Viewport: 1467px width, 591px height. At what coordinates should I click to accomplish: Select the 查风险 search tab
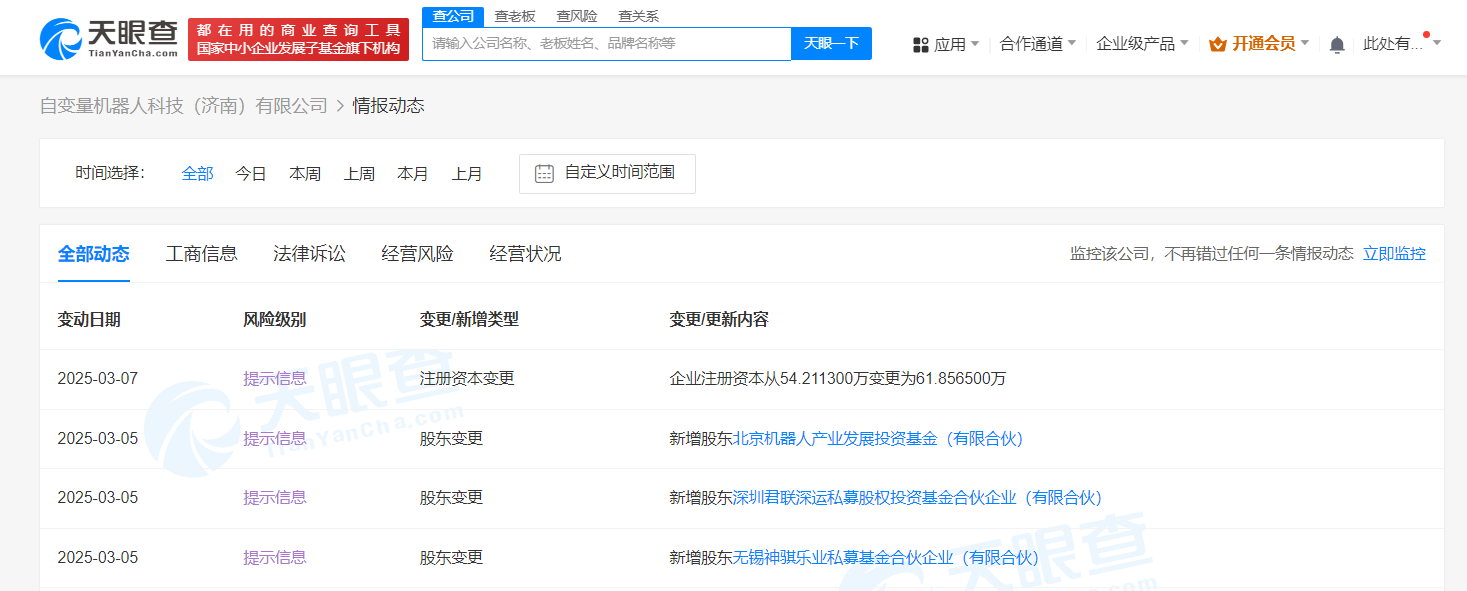(x=577, y=16)
